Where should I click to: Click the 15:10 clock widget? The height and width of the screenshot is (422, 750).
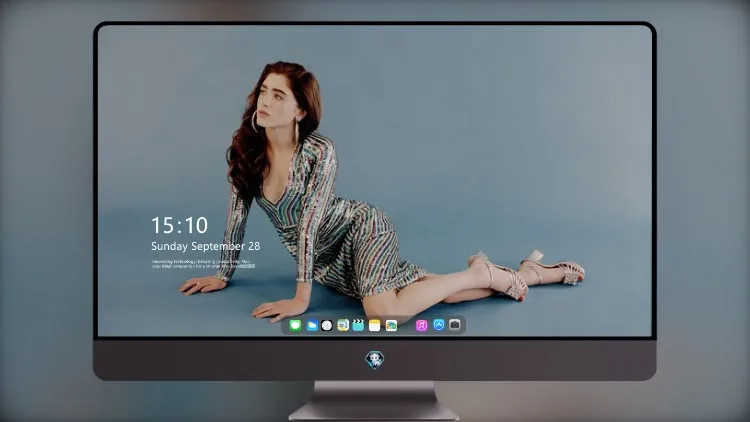179,225
